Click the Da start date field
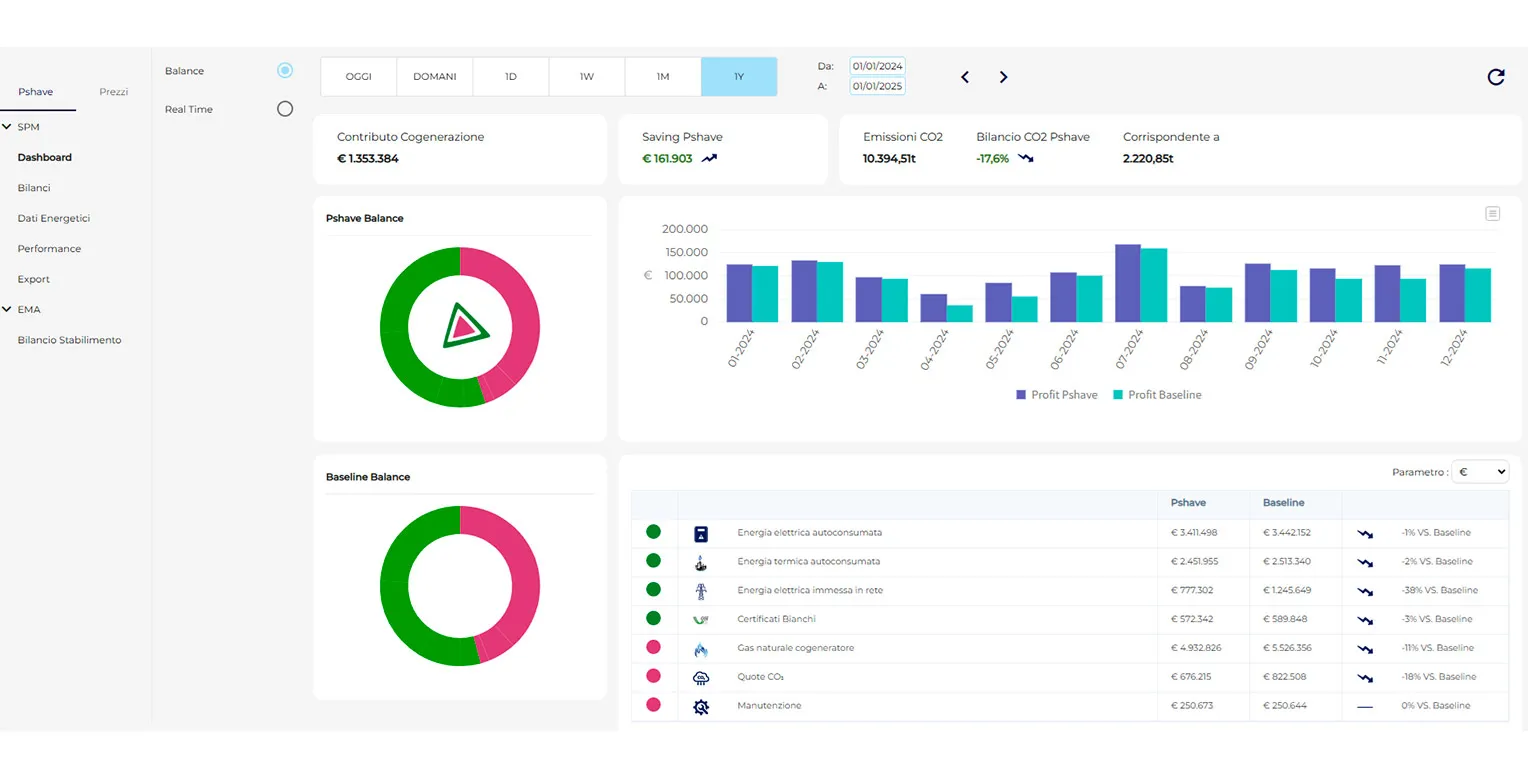The image size is (1528, 778). pyautogui.click(x=876, y=66)
